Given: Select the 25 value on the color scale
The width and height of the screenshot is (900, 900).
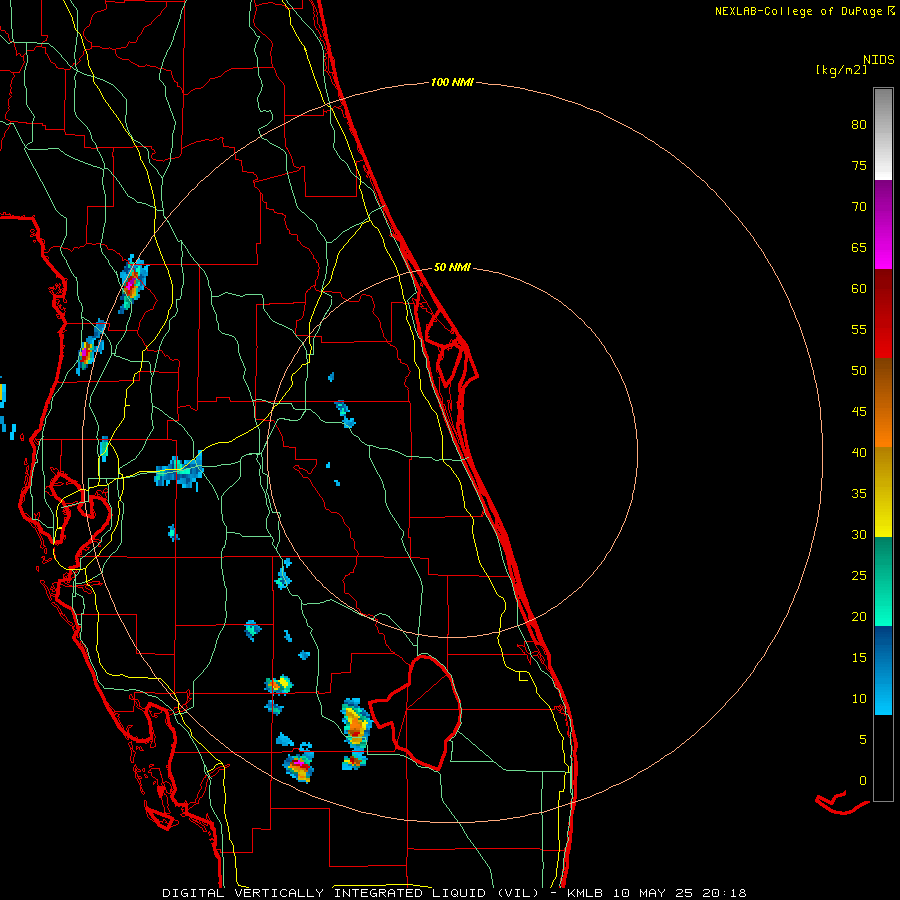Looking at the screenshot, I should click(859, 575).
